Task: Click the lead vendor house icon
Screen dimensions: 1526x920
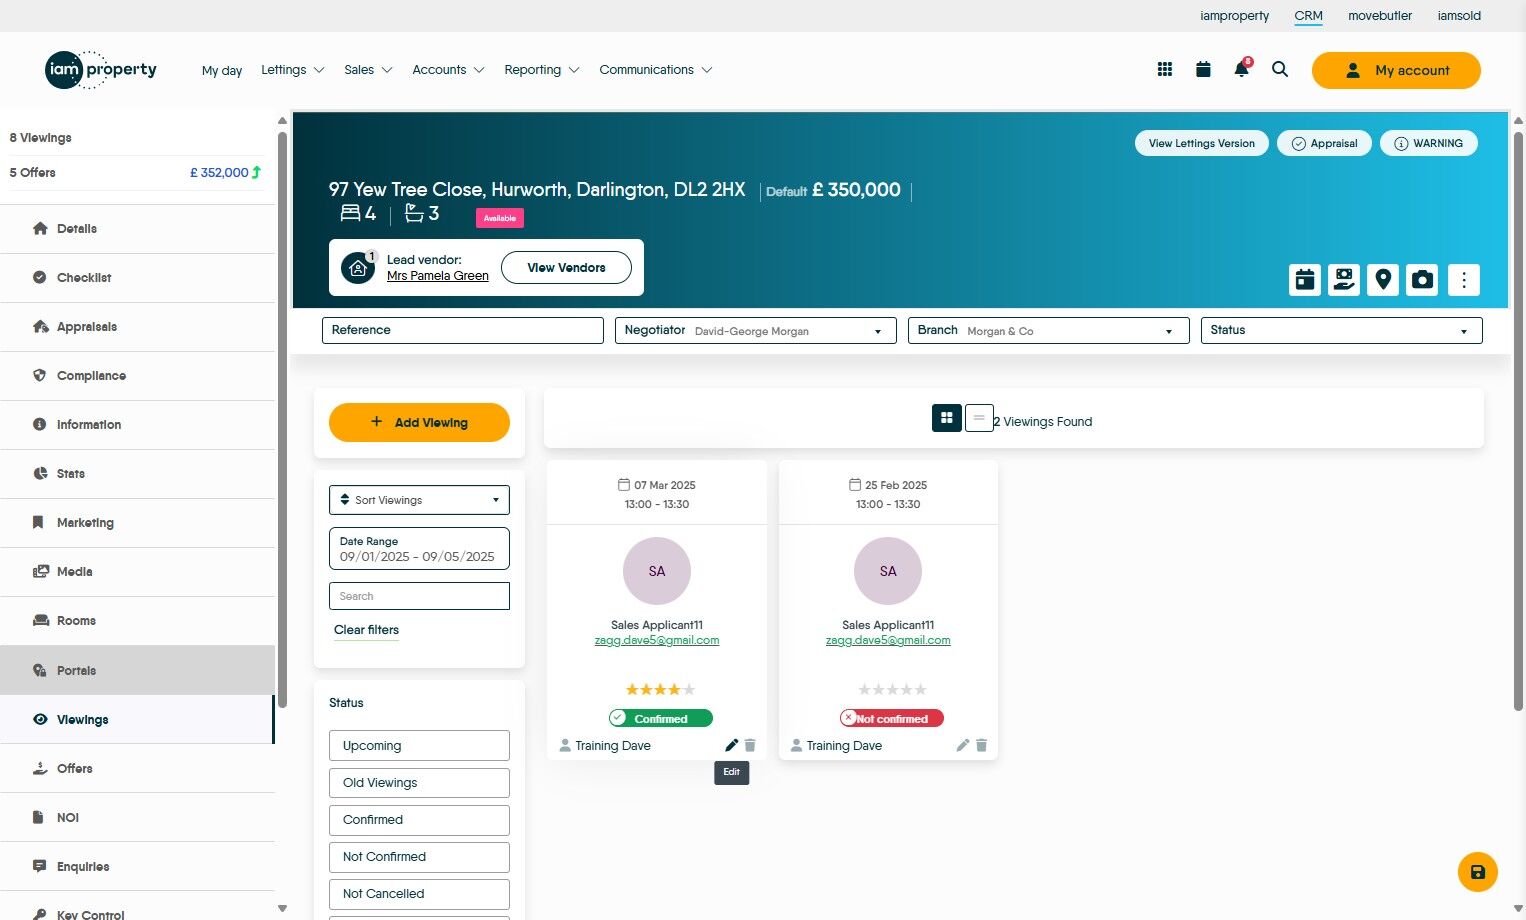Action: point(358,268)
